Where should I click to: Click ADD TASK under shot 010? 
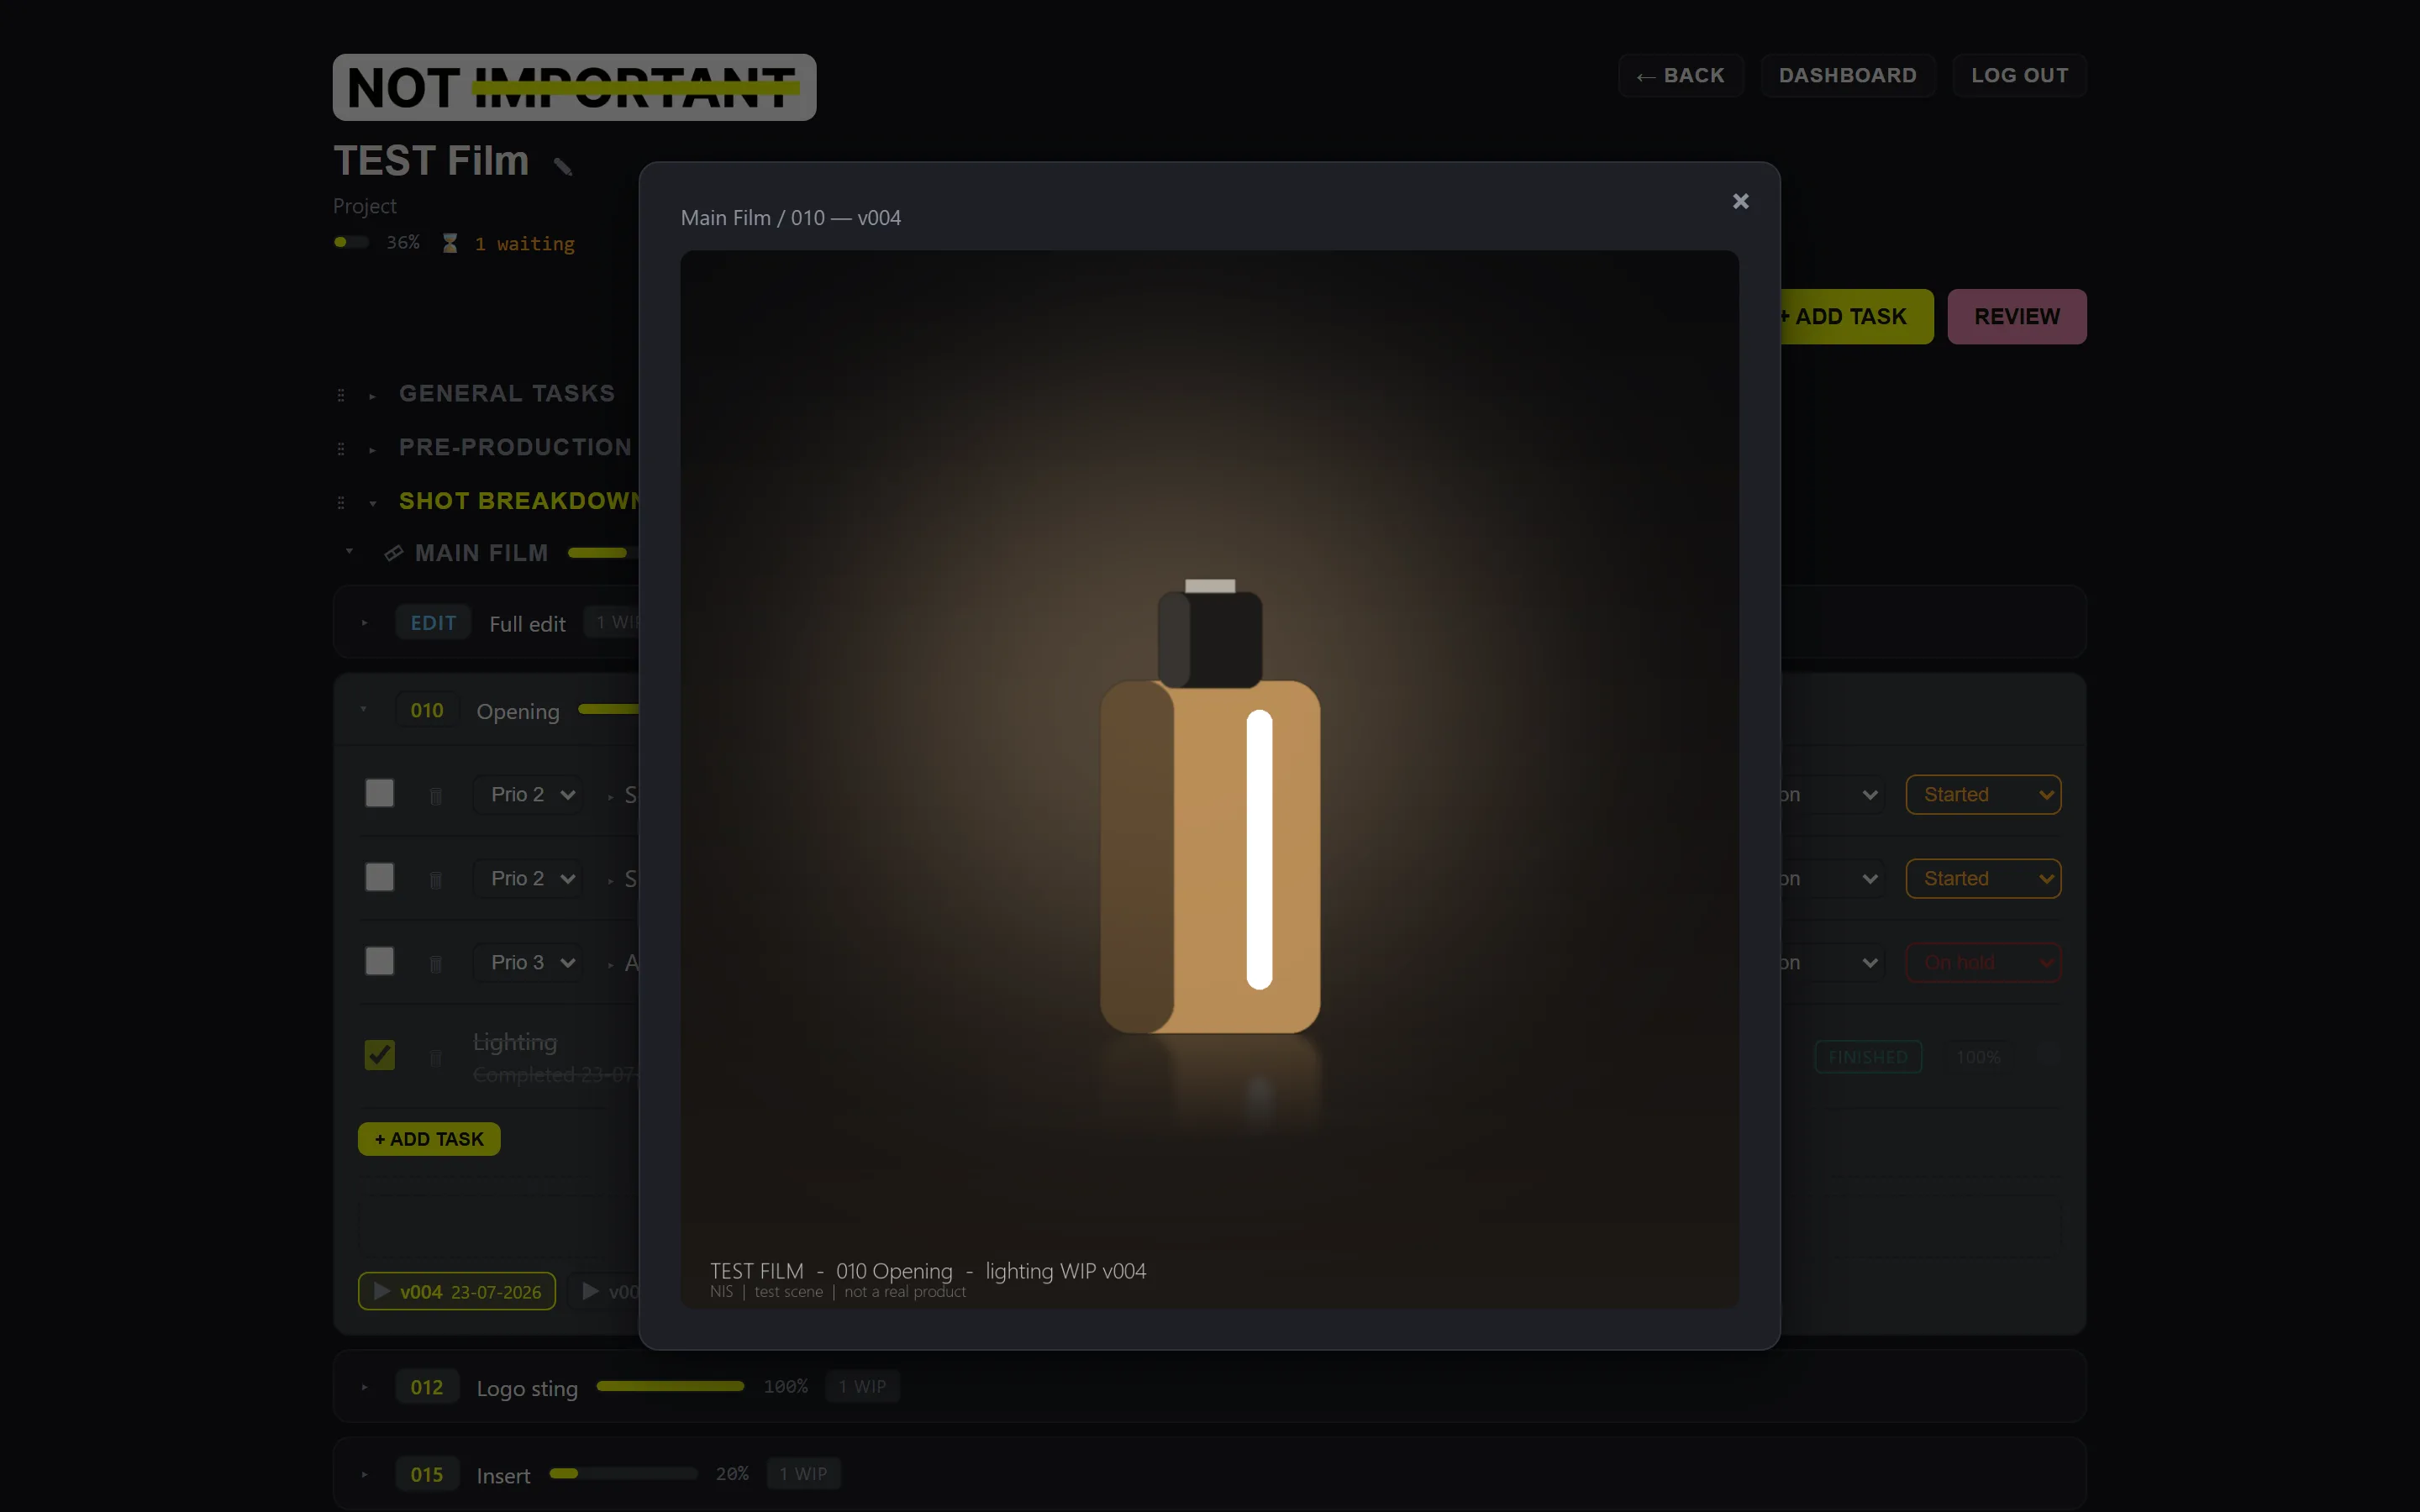click(x=429, y=1139)
